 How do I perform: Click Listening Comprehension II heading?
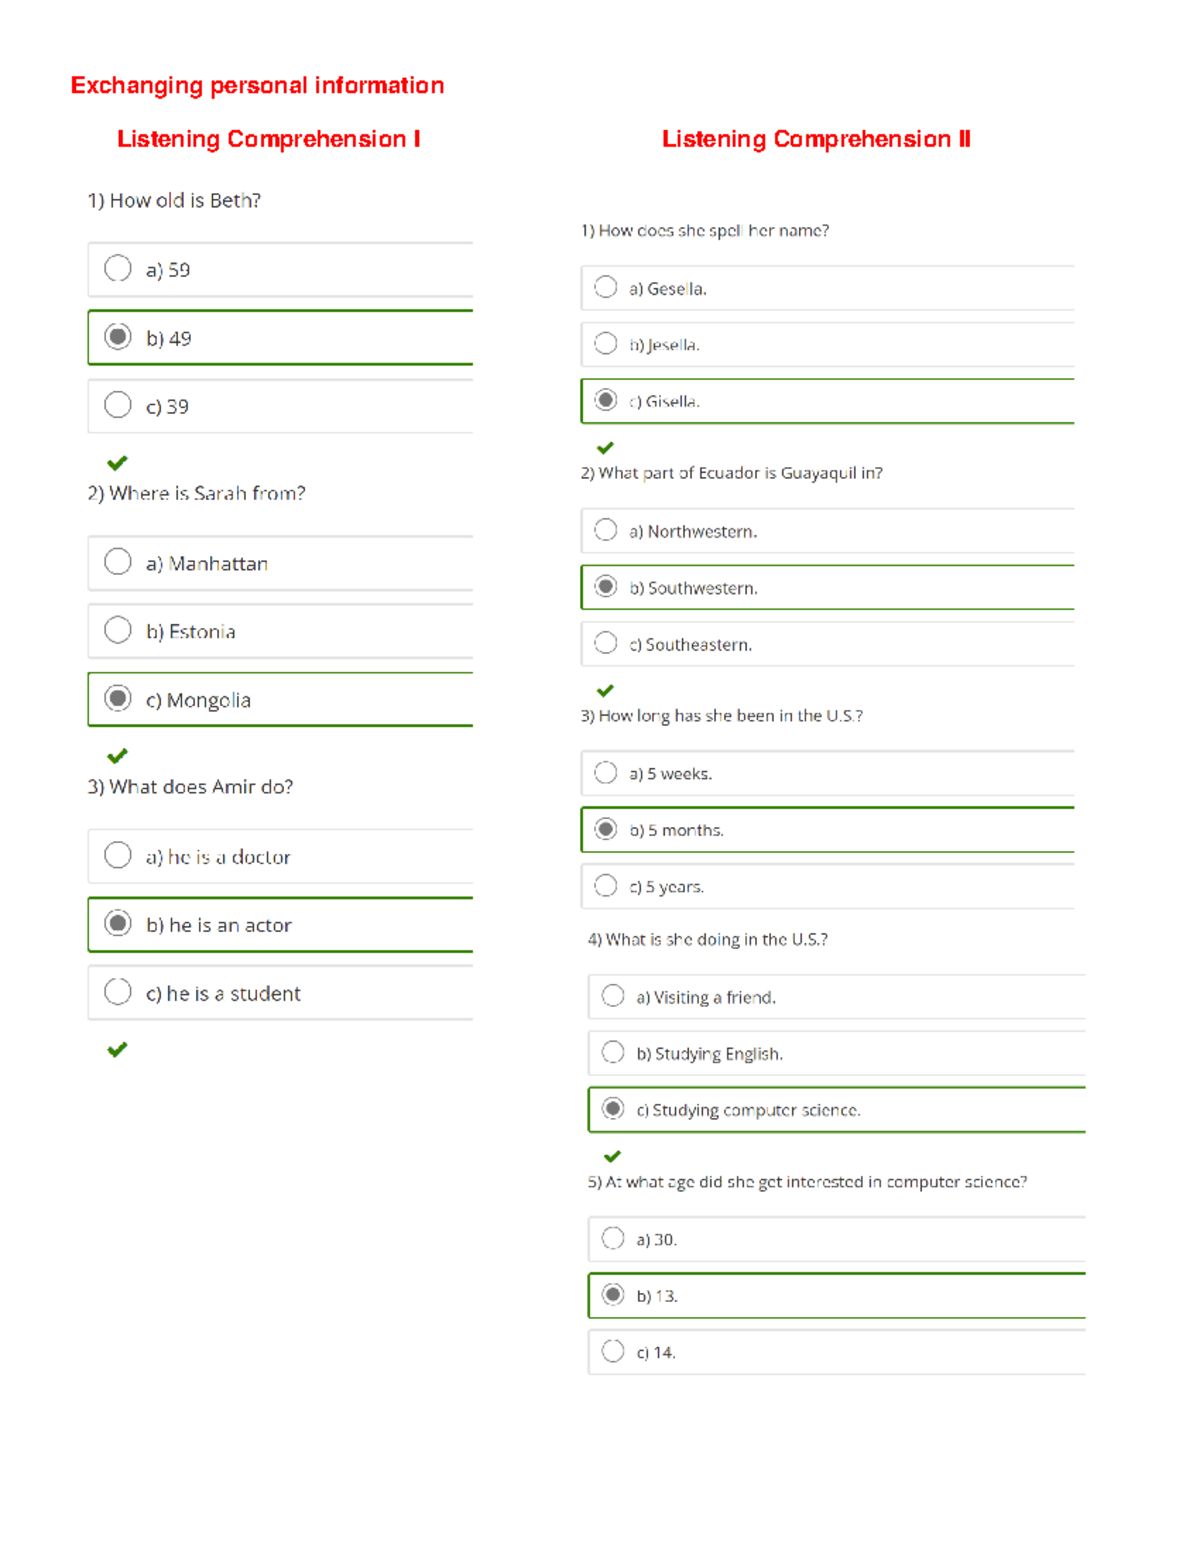(x=816, y=139)
